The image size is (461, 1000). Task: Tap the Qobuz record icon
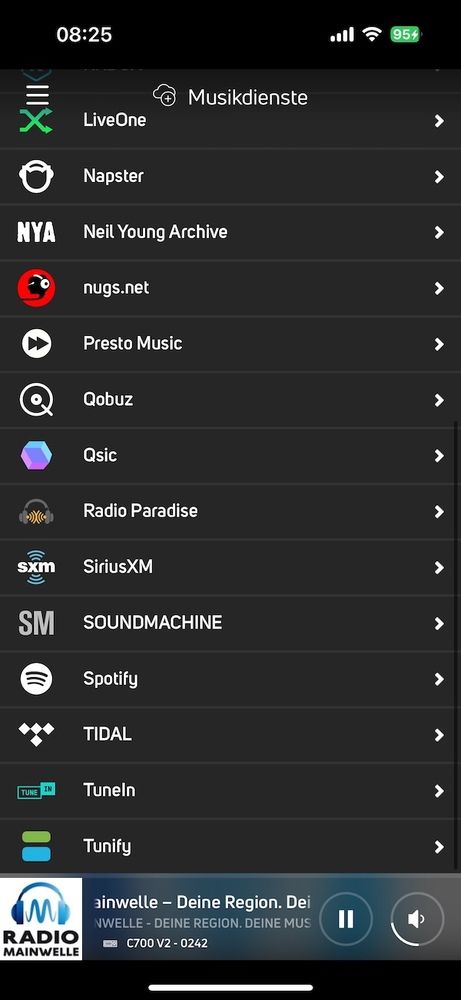(x=36, y=400)
